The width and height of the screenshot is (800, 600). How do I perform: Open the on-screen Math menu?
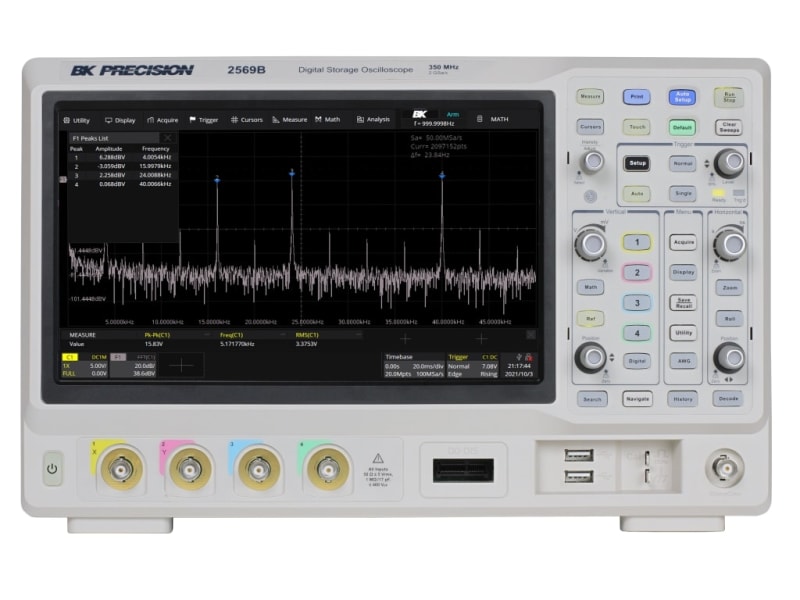328,119
